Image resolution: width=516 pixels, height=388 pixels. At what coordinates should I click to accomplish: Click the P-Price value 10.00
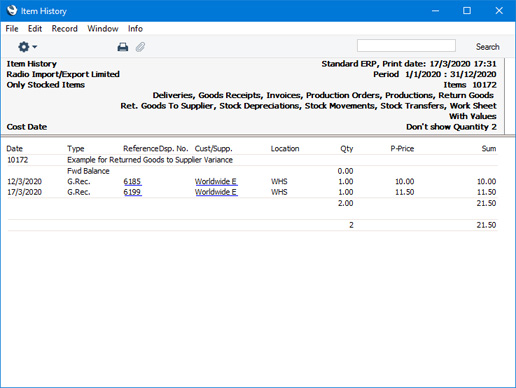[x=404, y=182]
